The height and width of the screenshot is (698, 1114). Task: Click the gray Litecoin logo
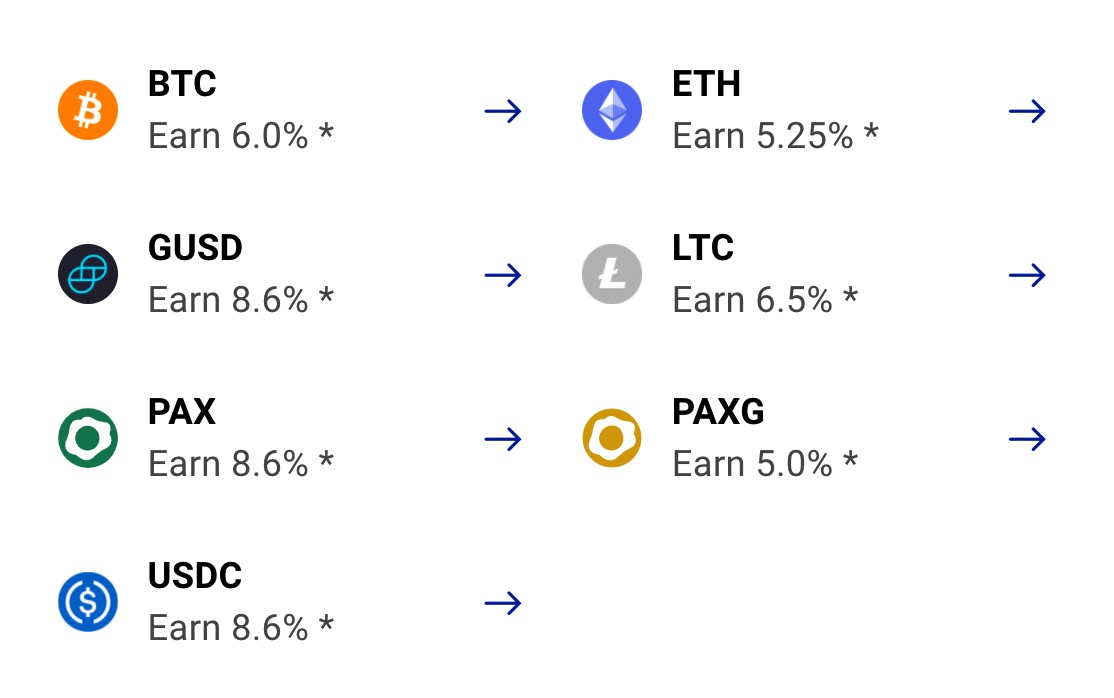(x=612, y=272)
